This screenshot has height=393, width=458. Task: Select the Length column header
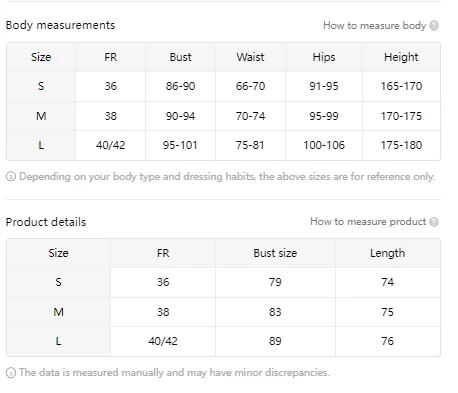tap(388, 253)
